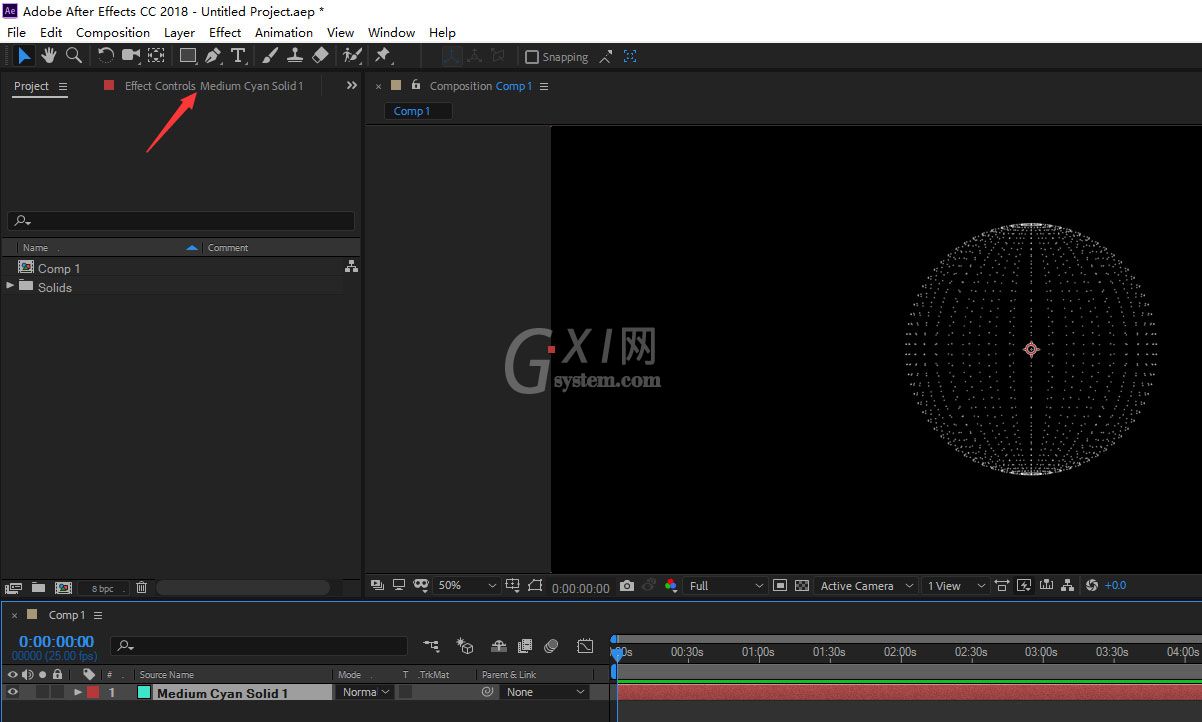The image size is (1202, 722).
Task: Hide the Medium Cyan Solid 1 layer
Action: 13,692
